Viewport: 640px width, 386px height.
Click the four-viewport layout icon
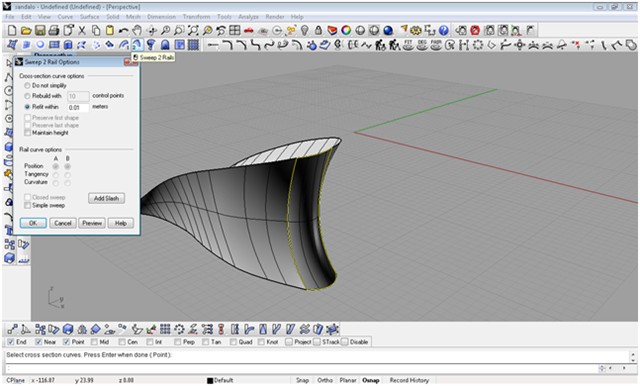(x=235, y=30)
